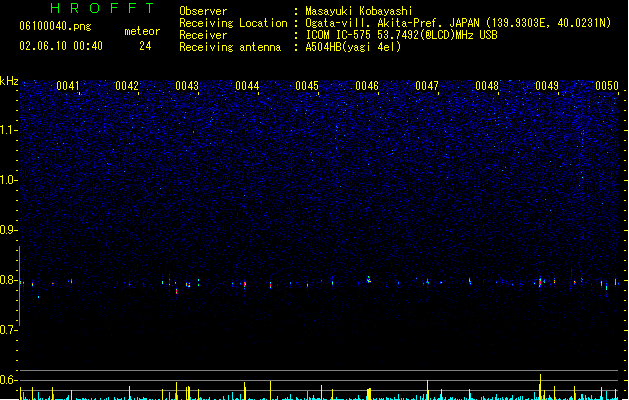Select the filename 06100040.png
Image resolution: width=629 pixels, height=400 pixels.
click(x=55, y=26)
